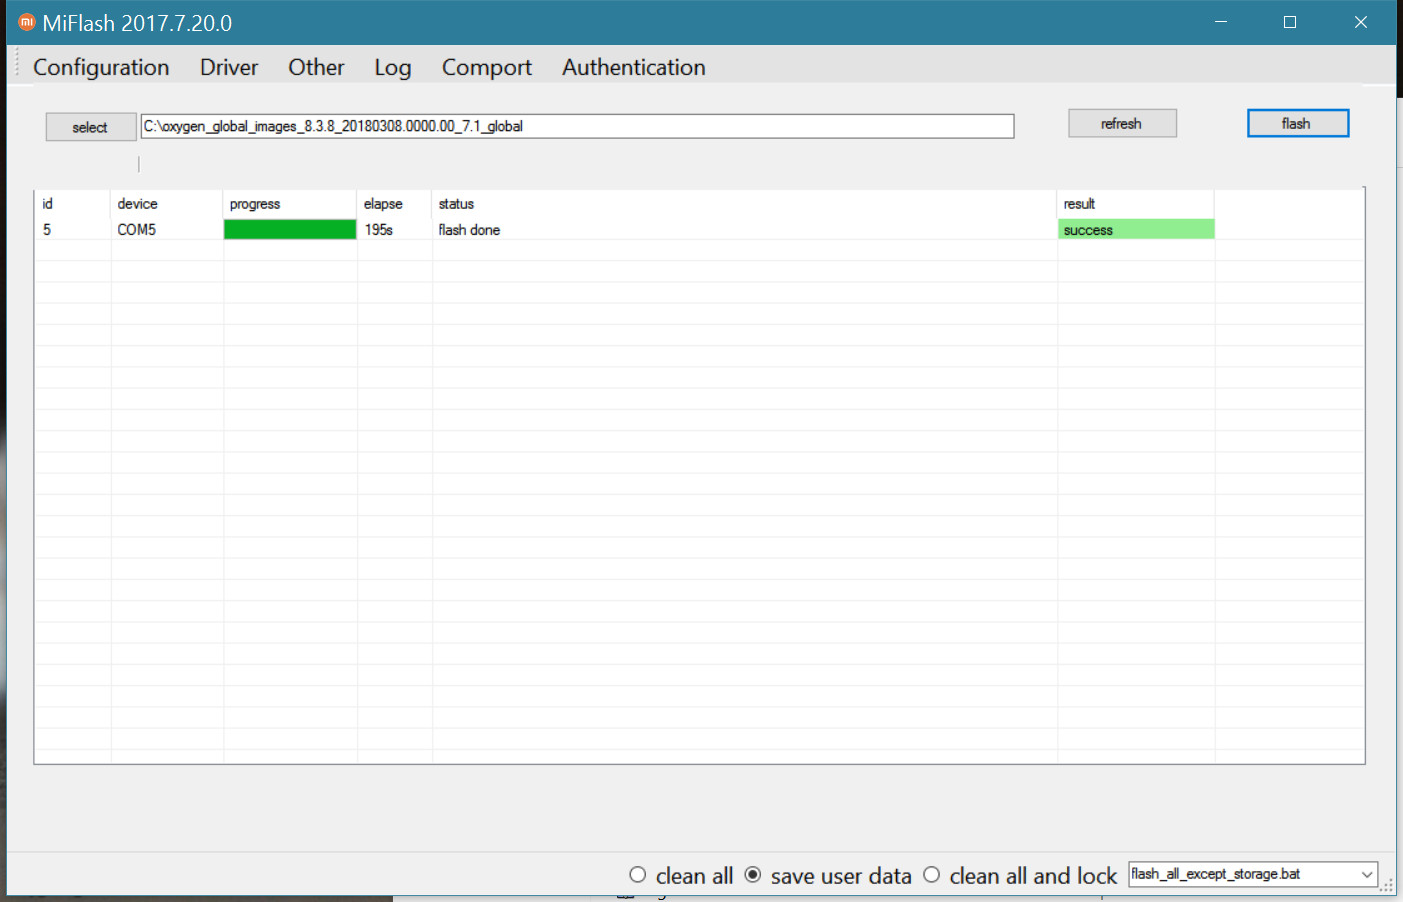Click the status column header
This screenshot has height=902, width=1403.
point(456,204)
